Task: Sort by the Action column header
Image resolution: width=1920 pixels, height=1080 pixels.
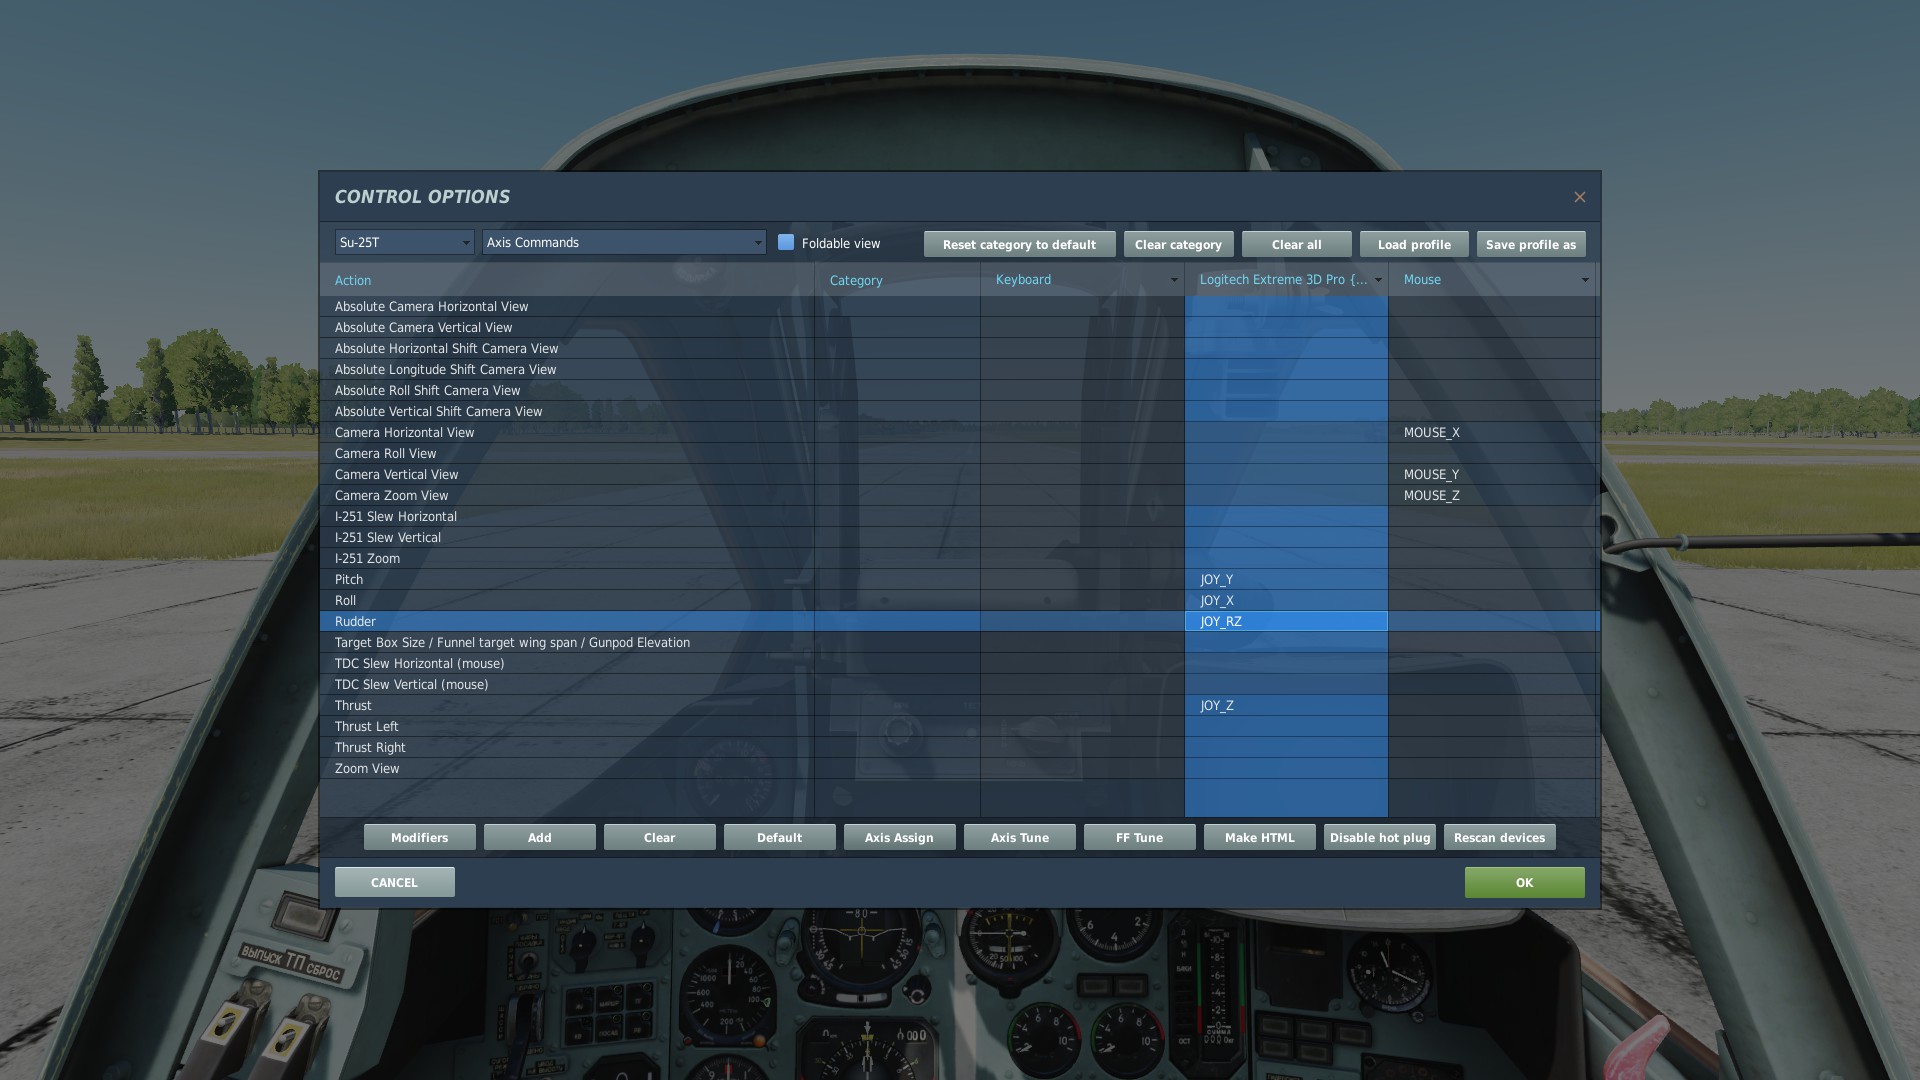Action: pyautogui.click(x=353, y=281)
